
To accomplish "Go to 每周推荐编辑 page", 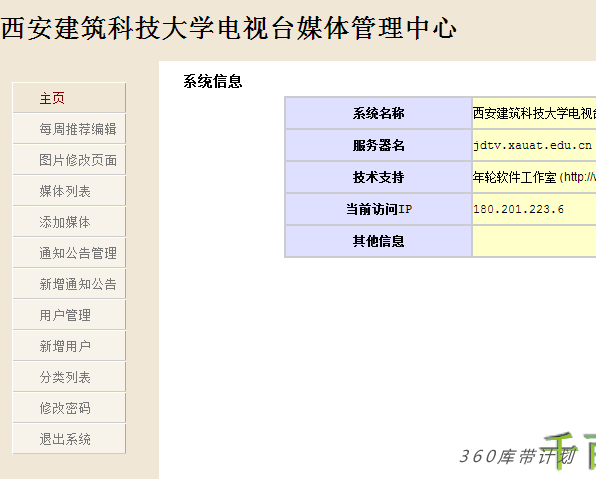I will click(x=69, y=129).
